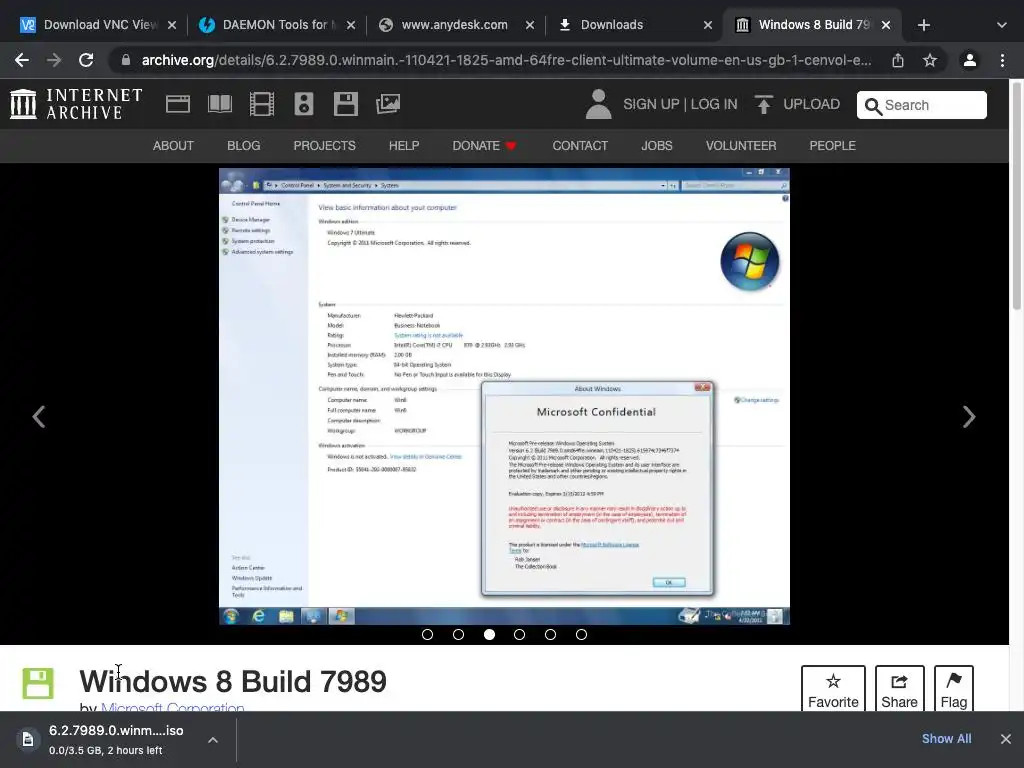The image size is (1024, 768).
Task: Go back to the previous page
Action: pos(22,60)
